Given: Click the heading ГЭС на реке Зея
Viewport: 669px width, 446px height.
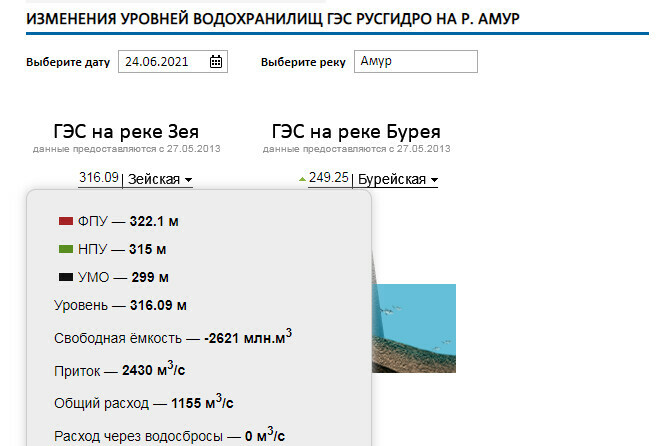Looking at the screenshot, I should pos(126,131).
